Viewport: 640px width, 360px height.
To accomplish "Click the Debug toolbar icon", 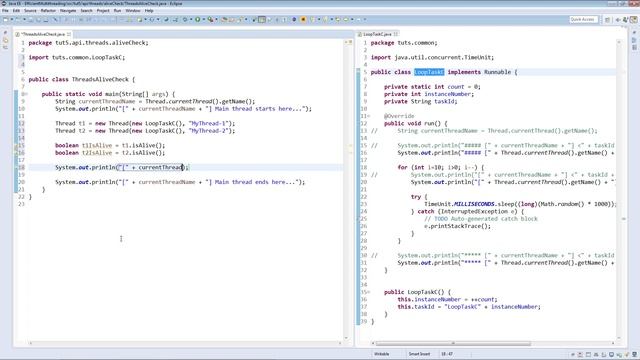I will [x=185, y=19].
